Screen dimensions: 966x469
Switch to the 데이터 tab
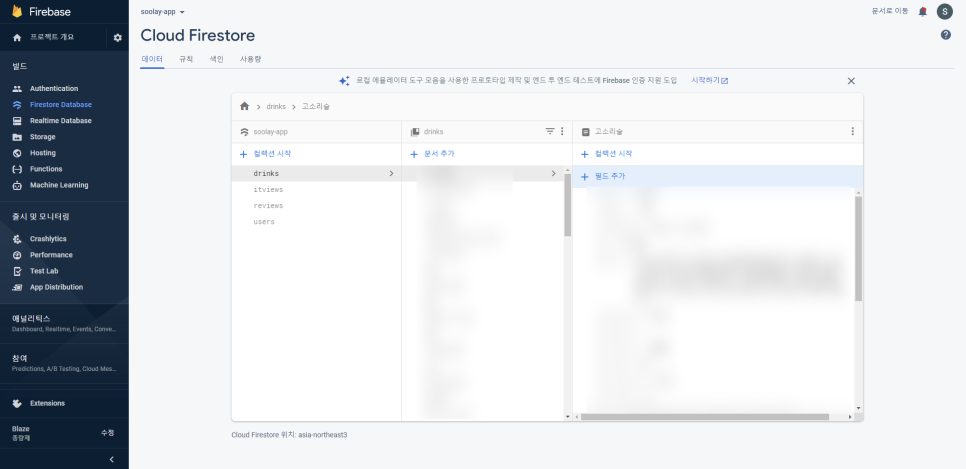152,59
